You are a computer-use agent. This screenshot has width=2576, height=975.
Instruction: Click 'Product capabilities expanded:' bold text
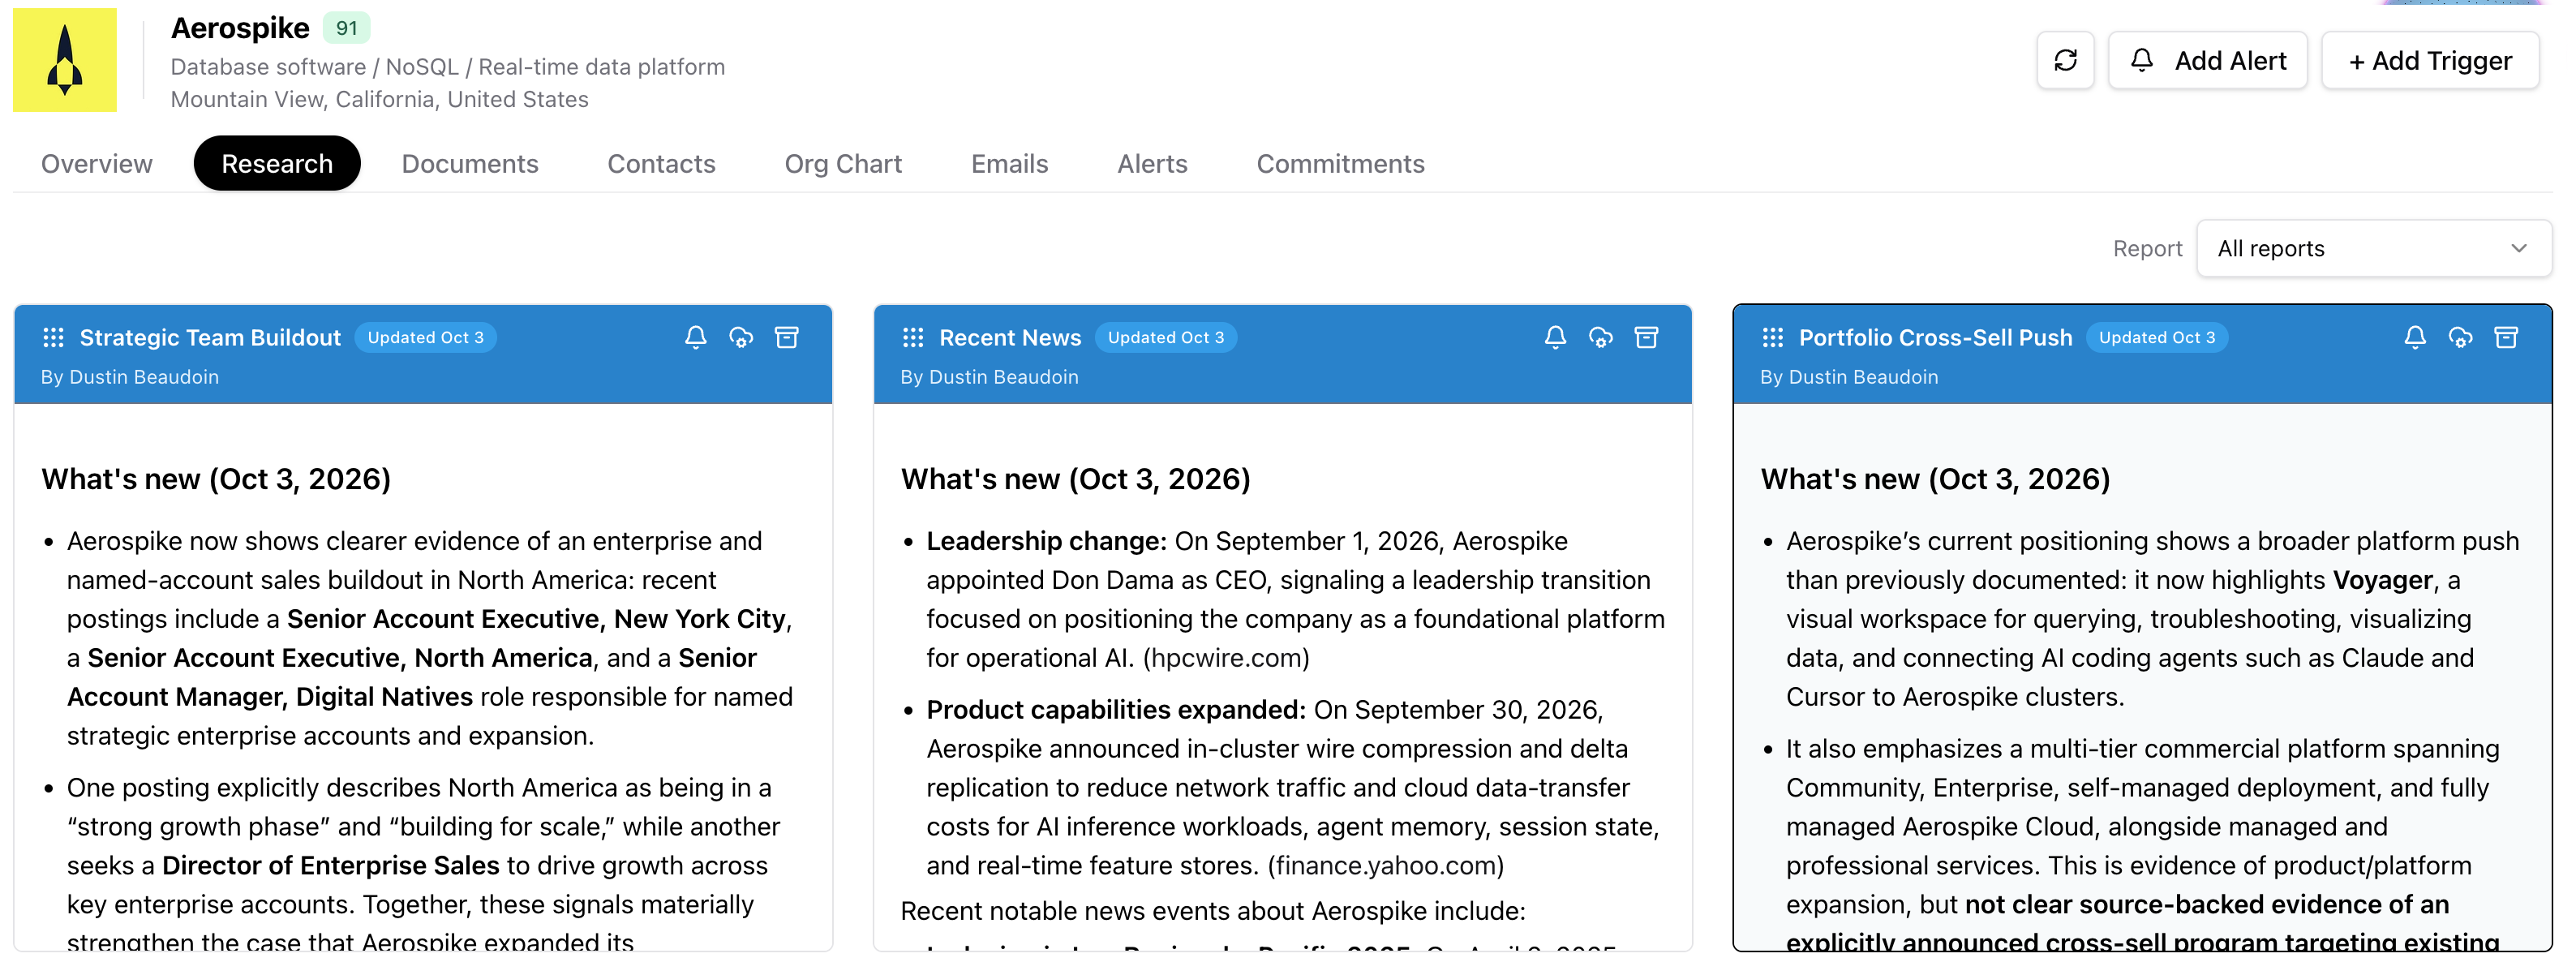[x=1116, y=710]
